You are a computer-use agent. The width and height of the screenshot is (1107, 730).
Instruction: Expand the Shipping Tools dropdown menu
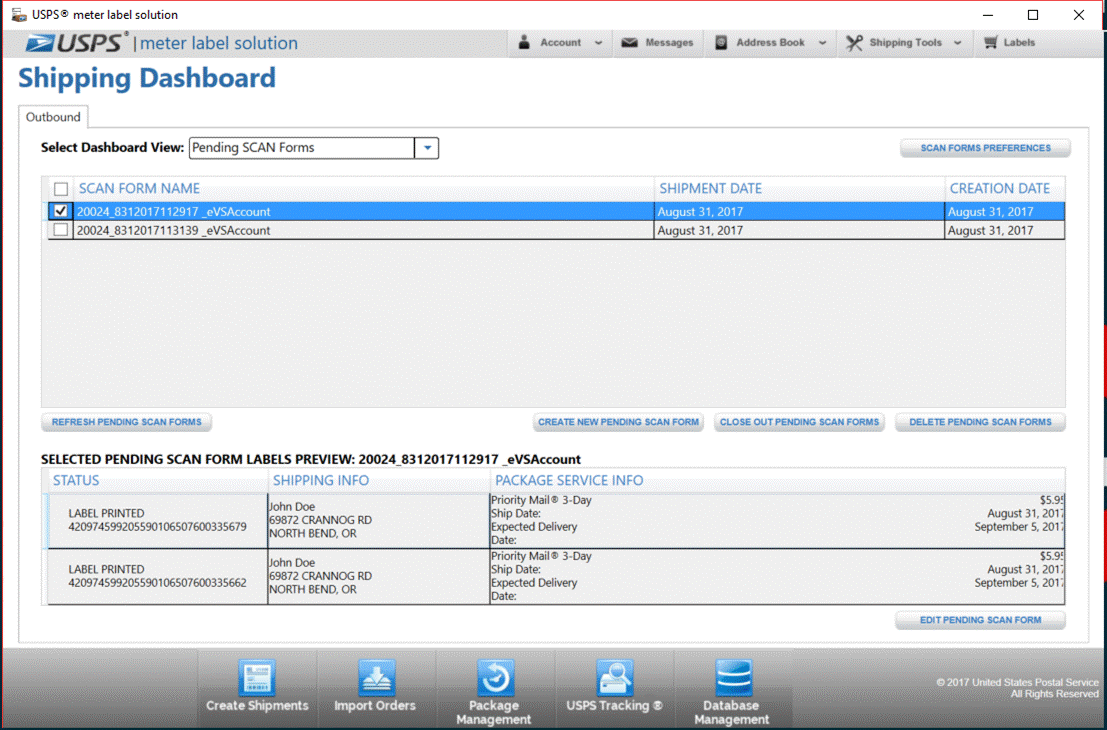904,43
